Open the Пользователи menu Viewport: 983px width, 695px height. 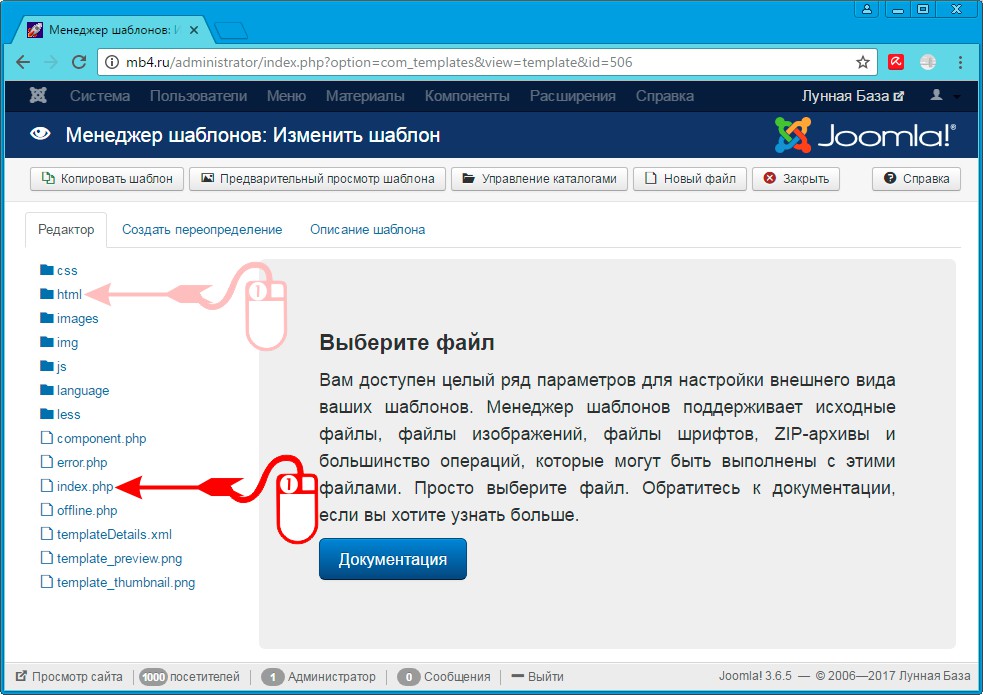click(198, 96)
